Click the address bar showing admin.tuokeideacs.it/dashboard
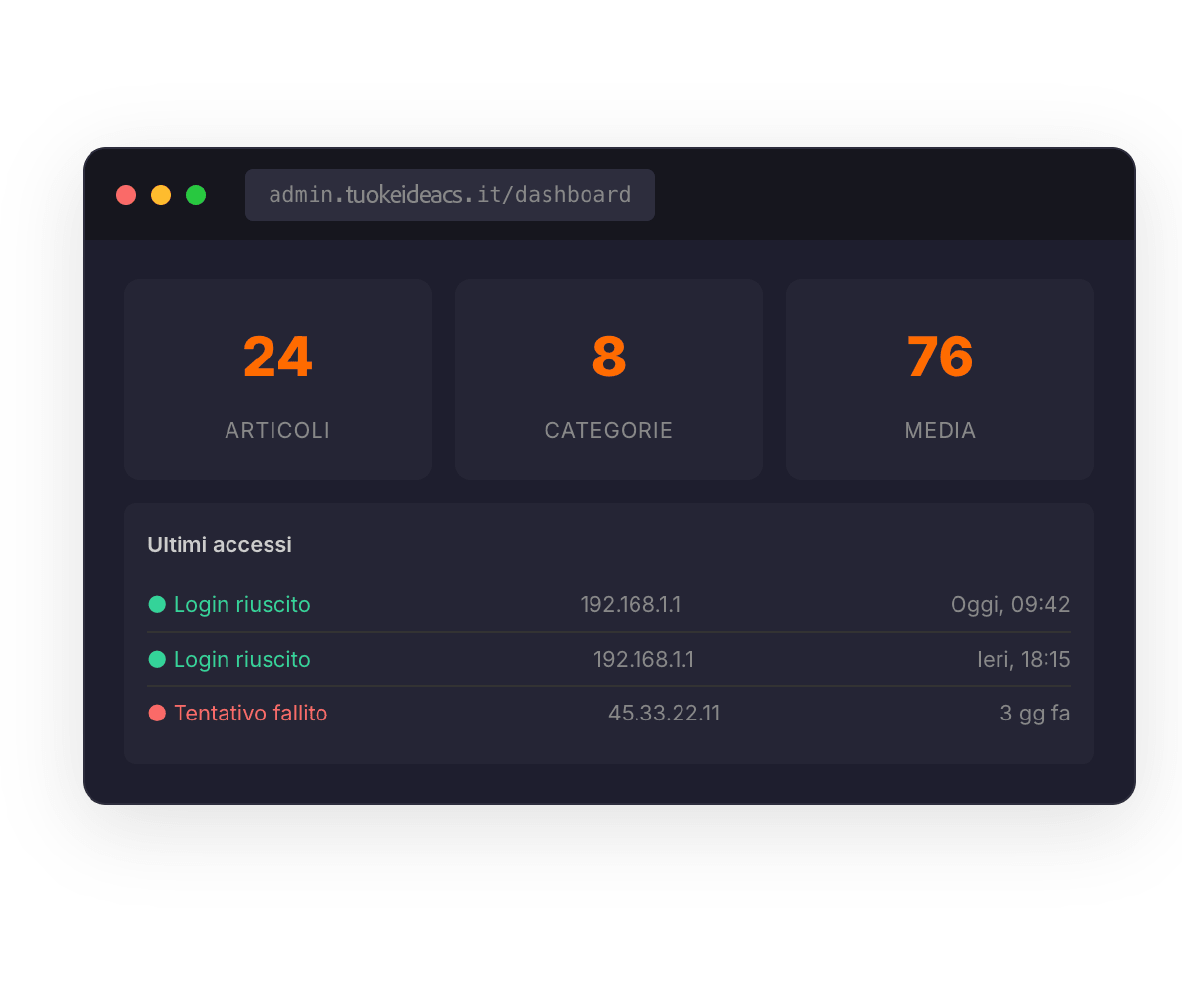 coord(450,195)
